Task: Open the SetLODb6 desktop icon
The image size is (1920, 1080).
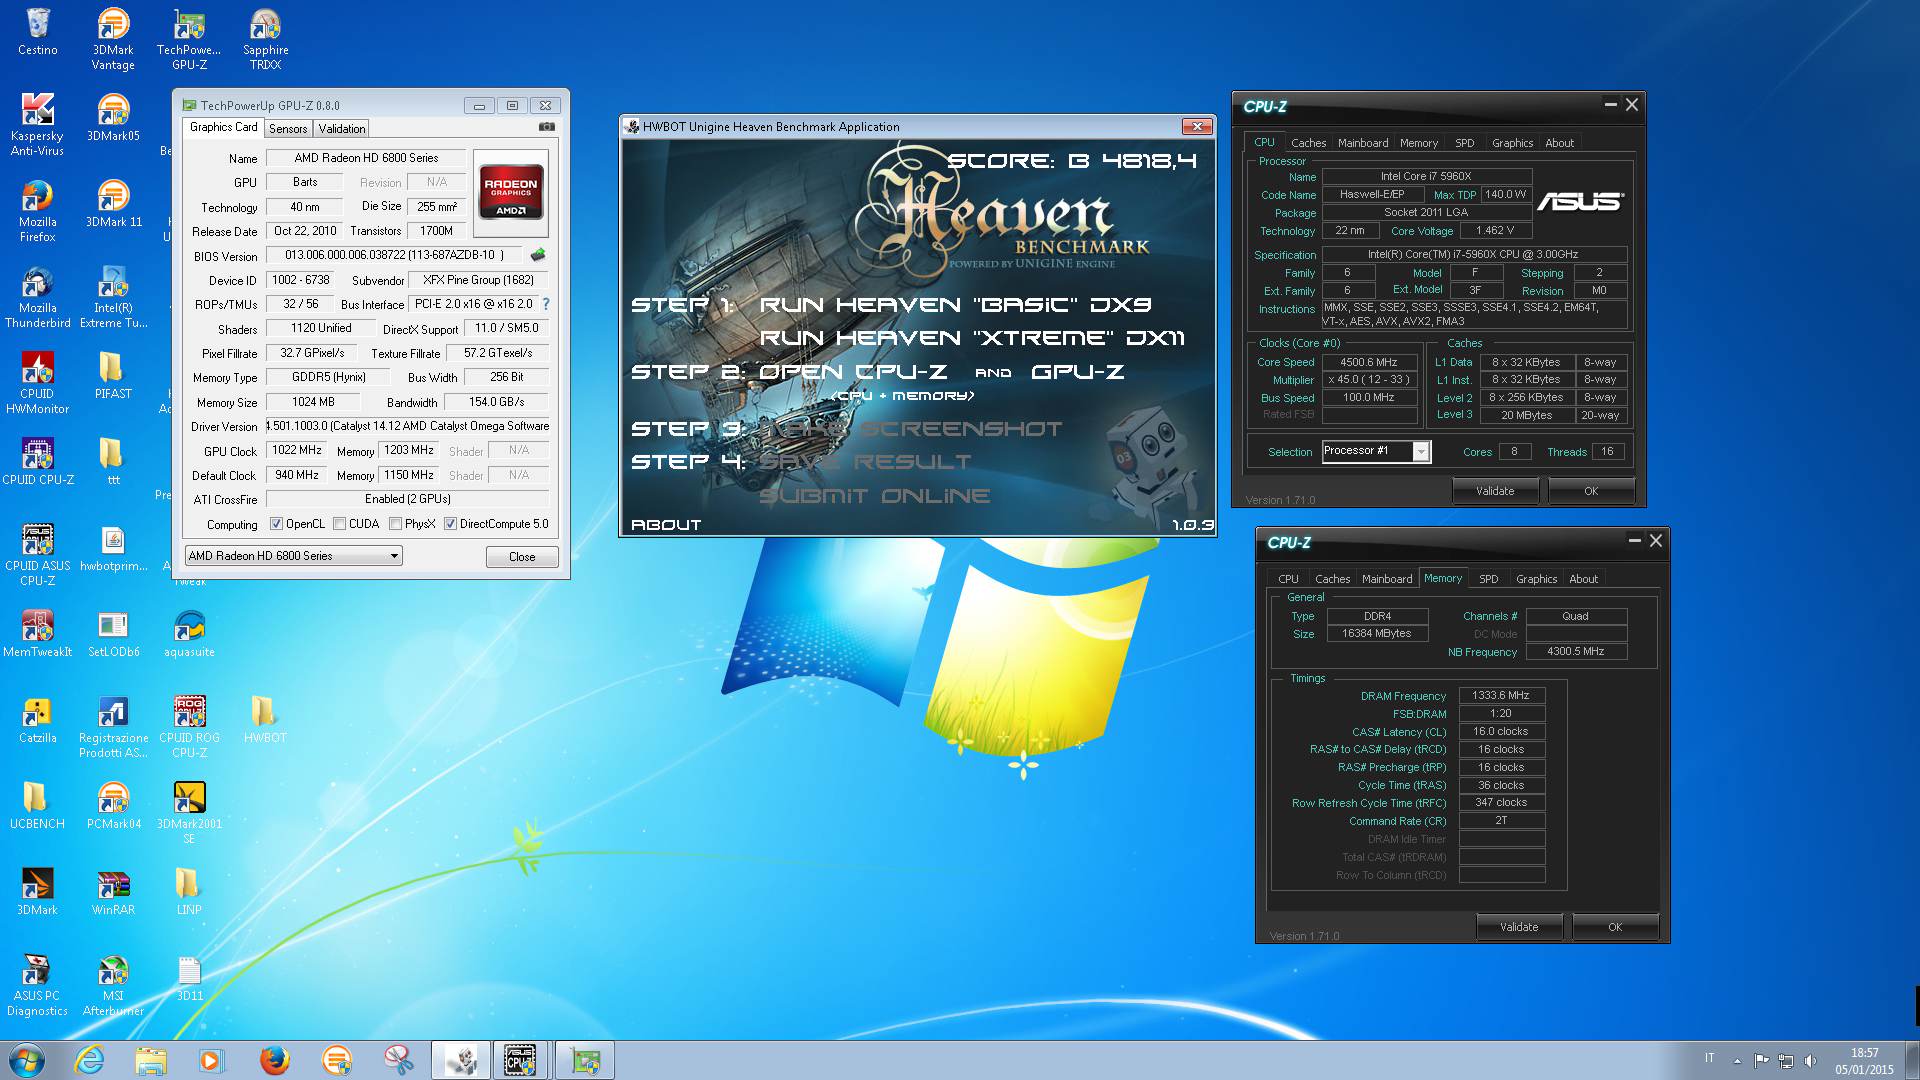Action: [113, 634]
